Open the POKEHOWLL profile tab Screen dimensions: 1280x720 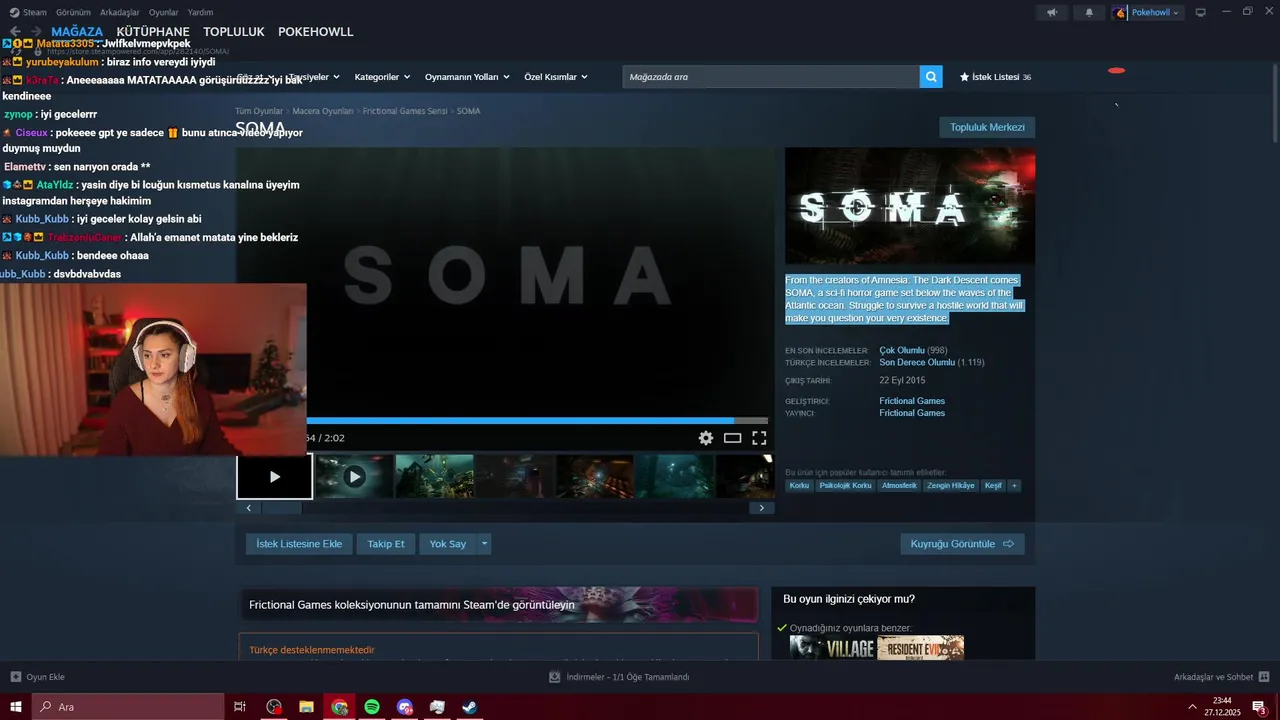pos(316,32)
